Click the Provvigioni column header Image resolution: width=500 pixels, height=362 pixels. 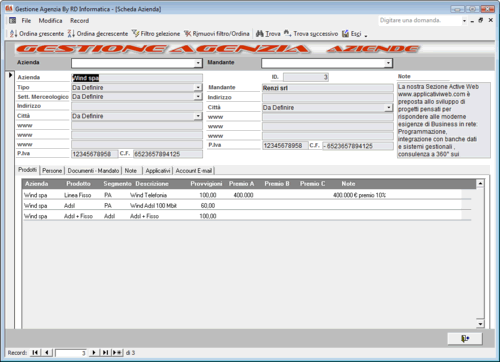pyautogui.click(x=206, y=184)
